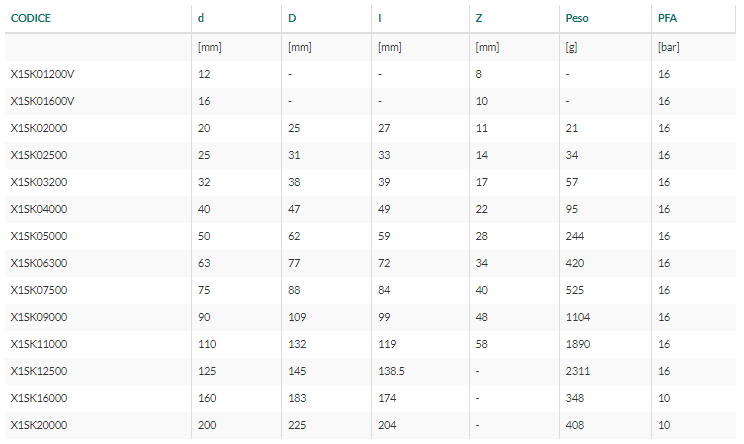Click the PFA column header
This screenshot has height=444, width=744.
(668, 18)
